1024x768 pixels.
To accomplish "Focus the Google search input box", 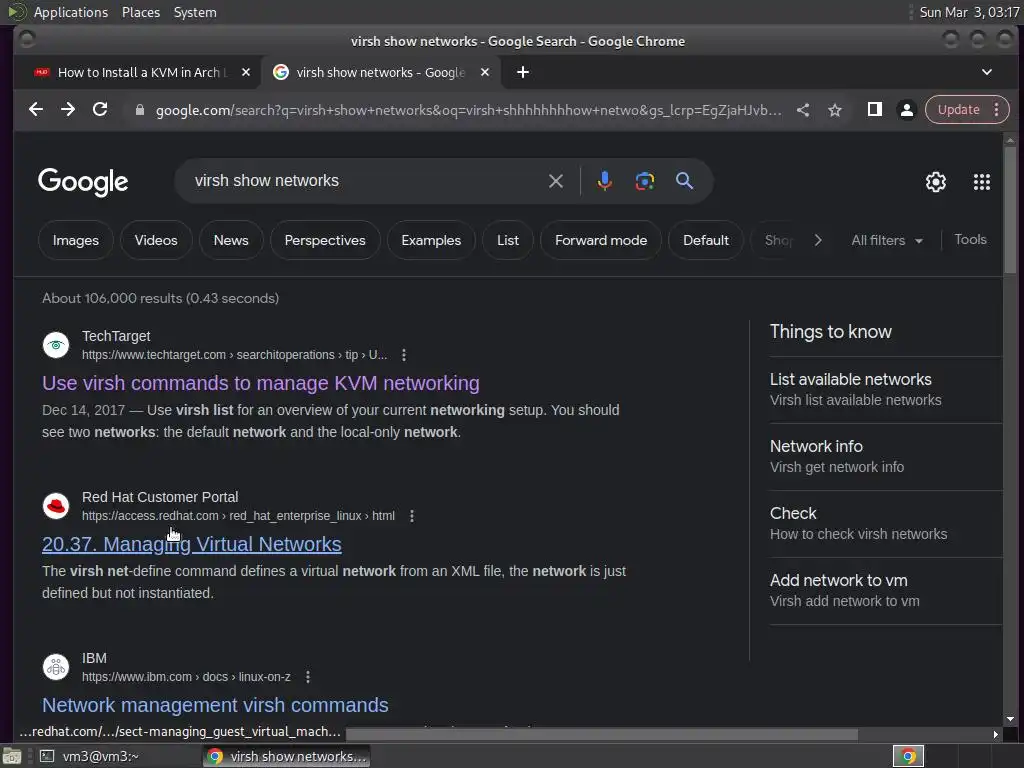I will [x=366, y=181].
